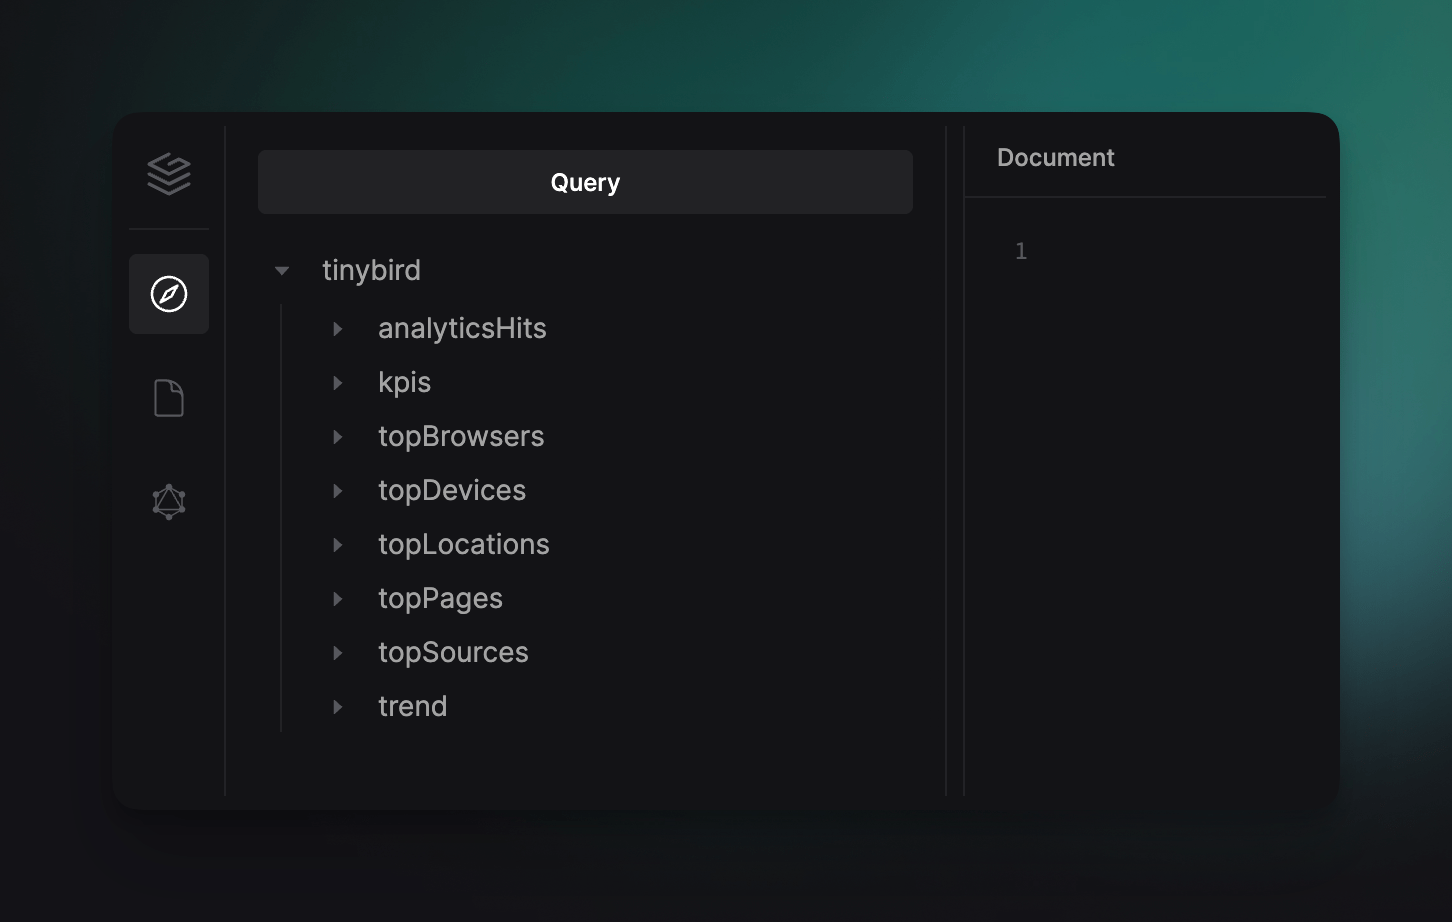Expand the topPages arrow

click(338, 599)
